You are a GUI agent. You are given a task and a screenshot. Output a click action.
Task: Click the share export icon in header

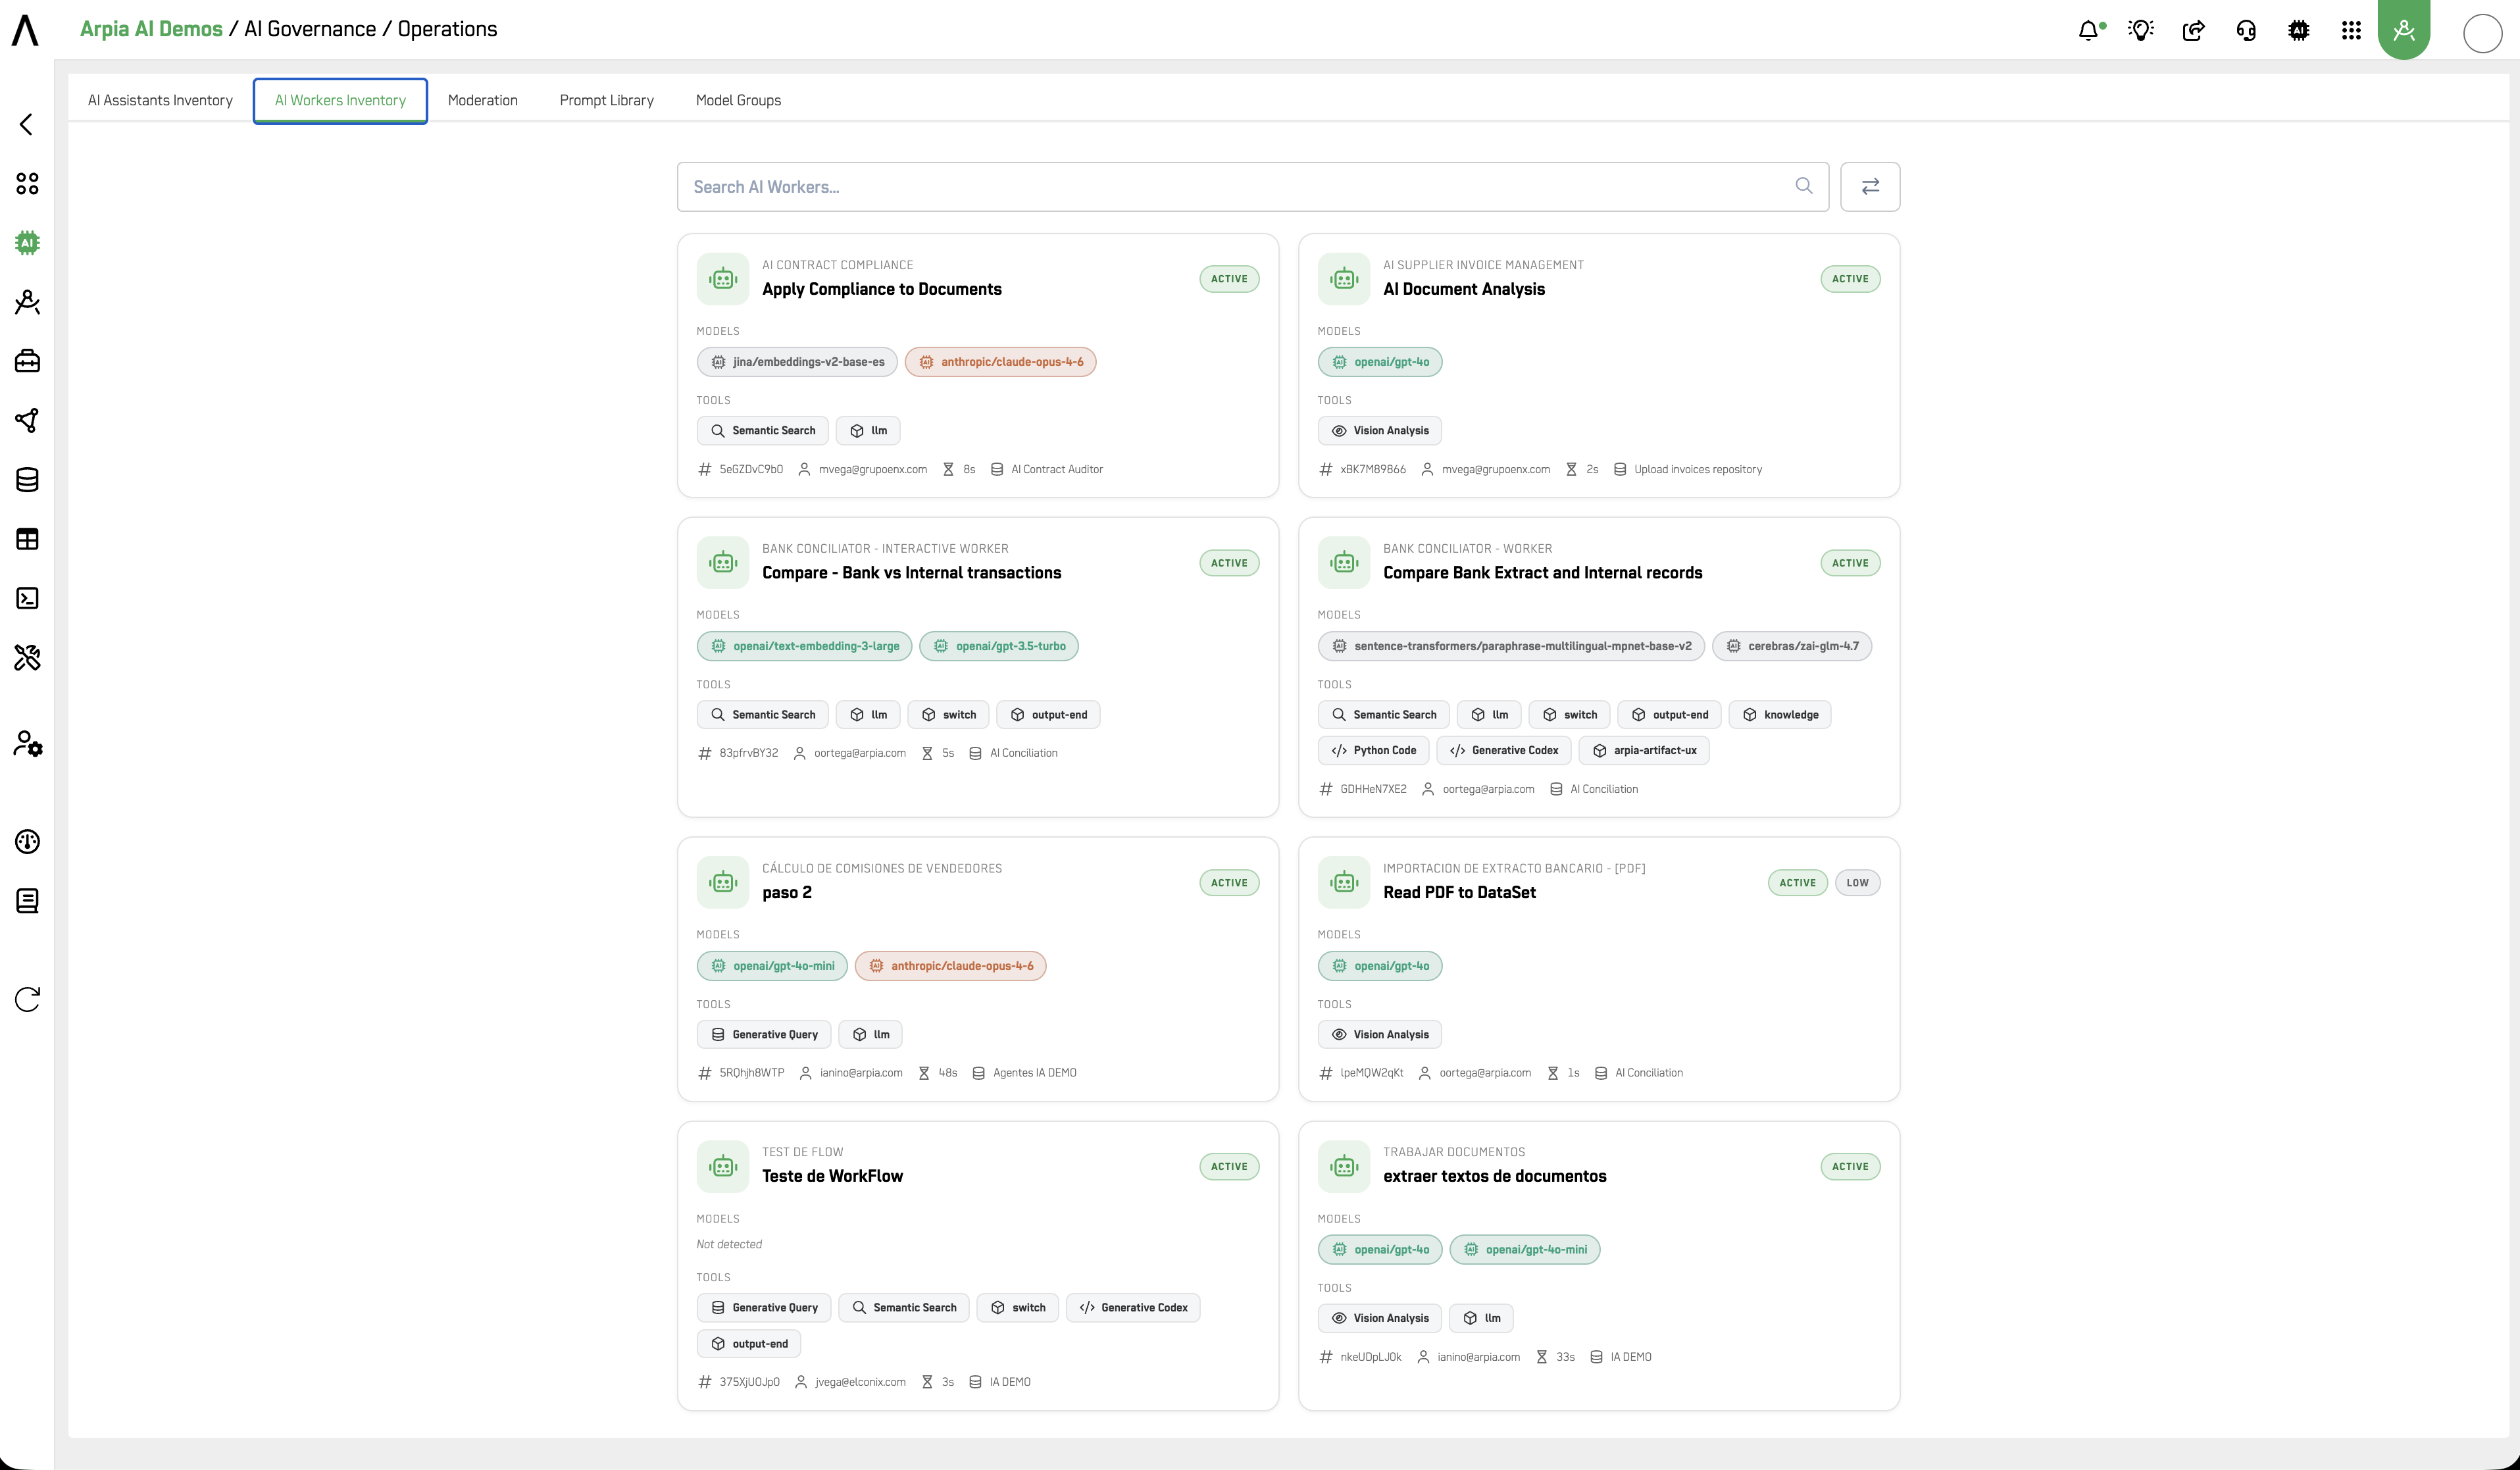tap(2193, 30)
